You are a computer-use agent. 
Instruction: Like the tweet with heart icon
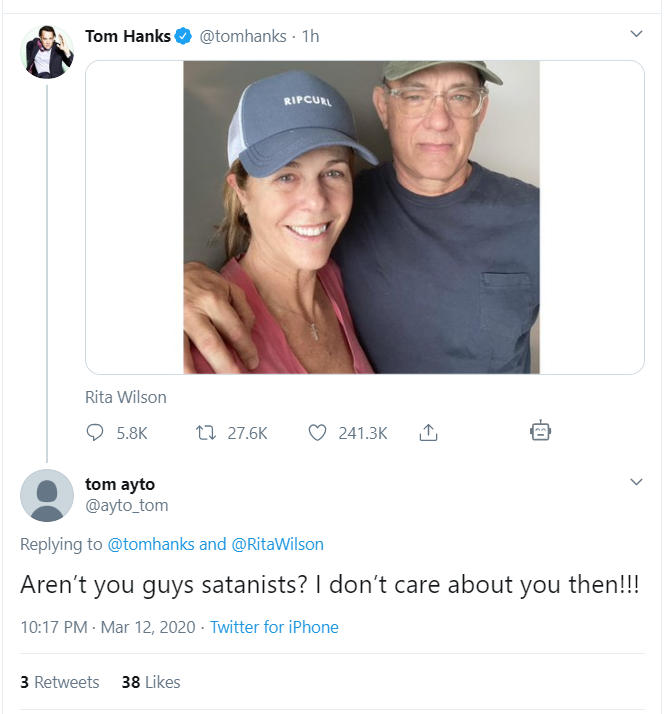pyautogui.click(x=317, y=433)
